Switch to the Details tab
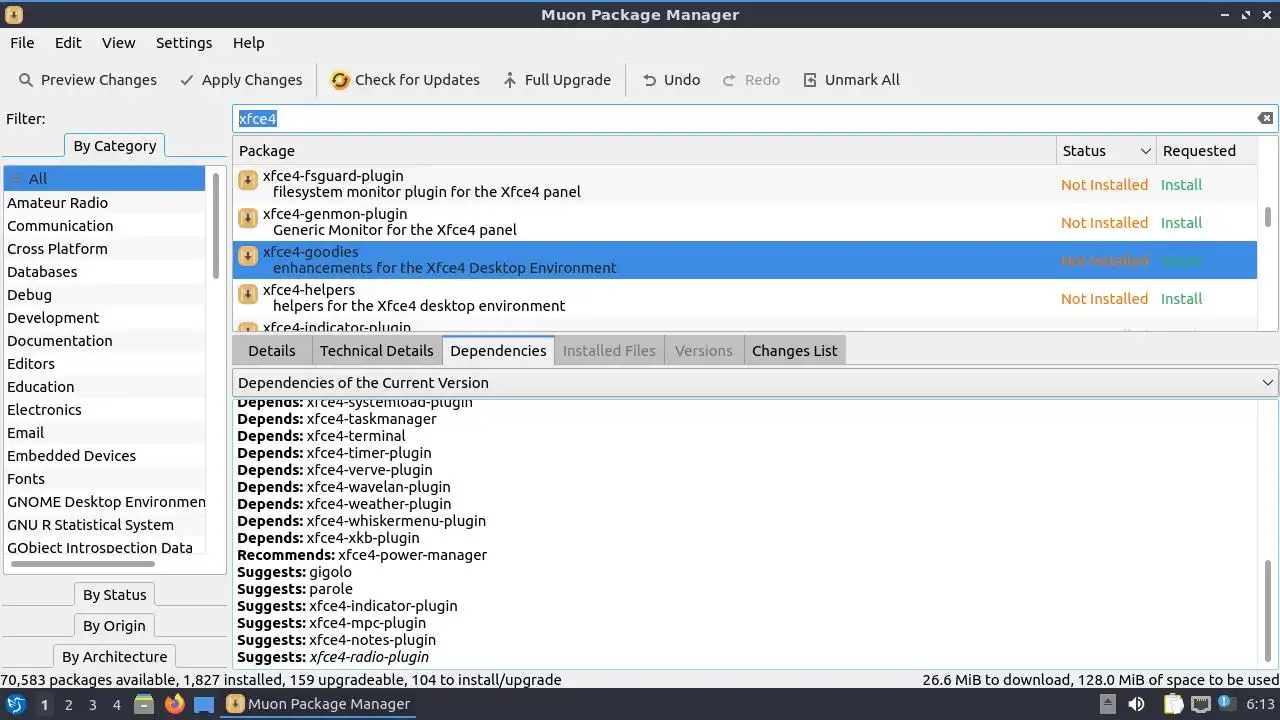Screen dimensions: 1280x720 (x=272, y=351)
